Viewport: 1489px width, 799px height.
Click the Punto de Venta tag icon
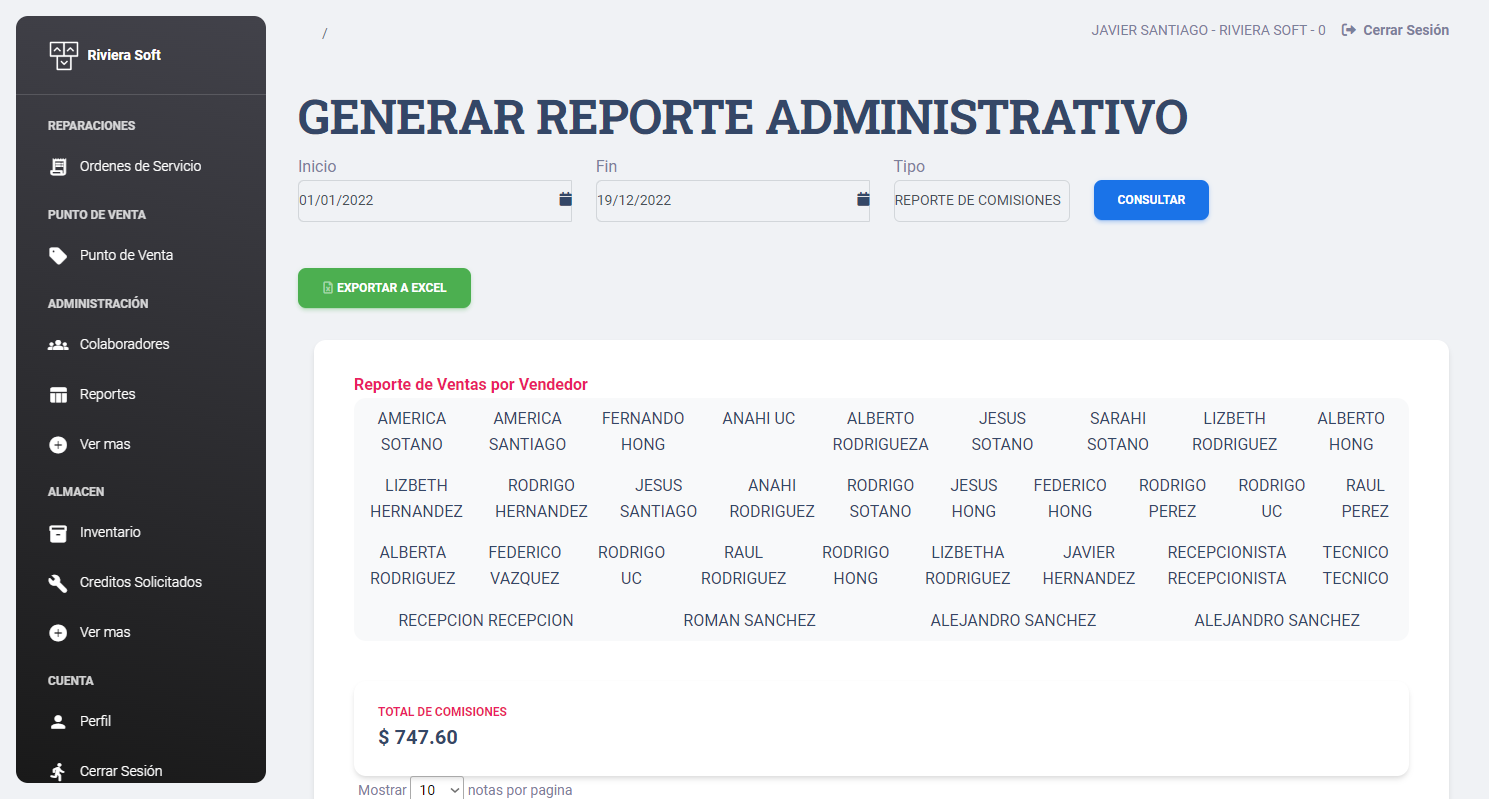pos(59,256)
